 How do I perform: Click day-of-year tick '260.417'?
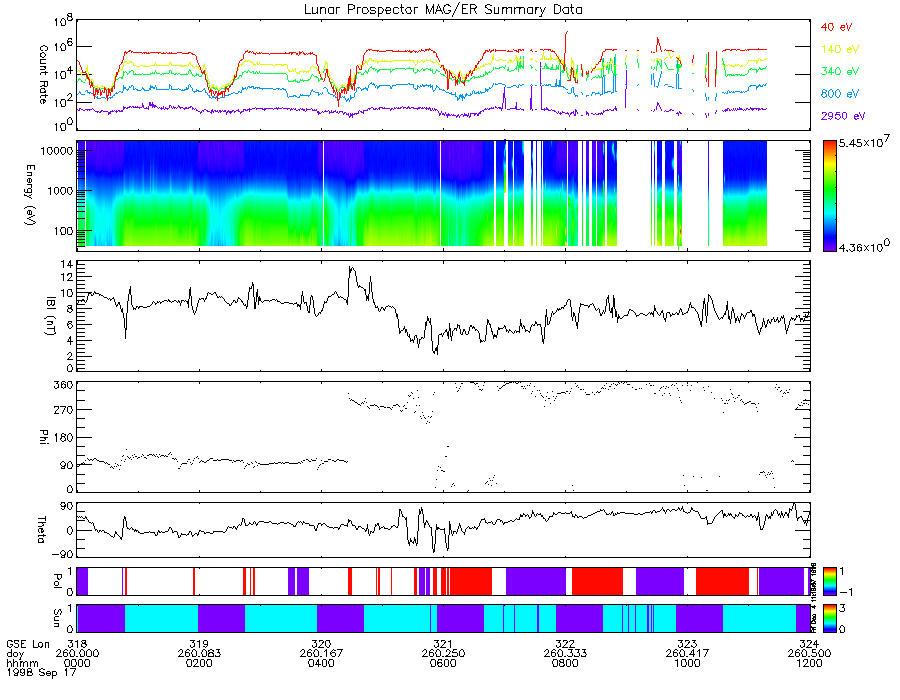tap(687, 654)
